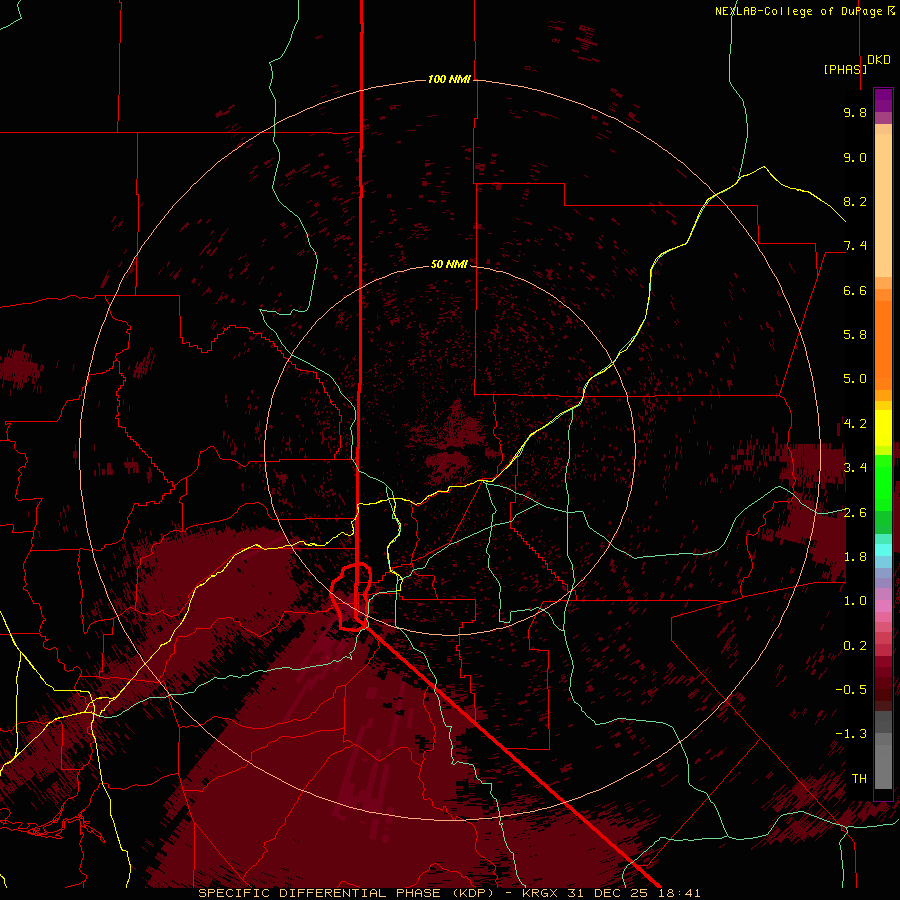Viewport: 900px width, 900px height.
Task: Click the 9.8 legend value
Action: coord(855,112)
